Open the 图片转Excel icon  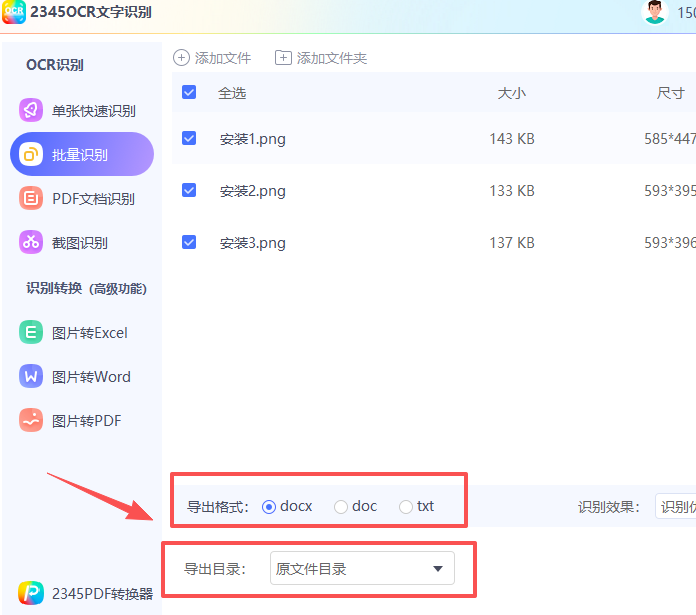pos(31,332)
